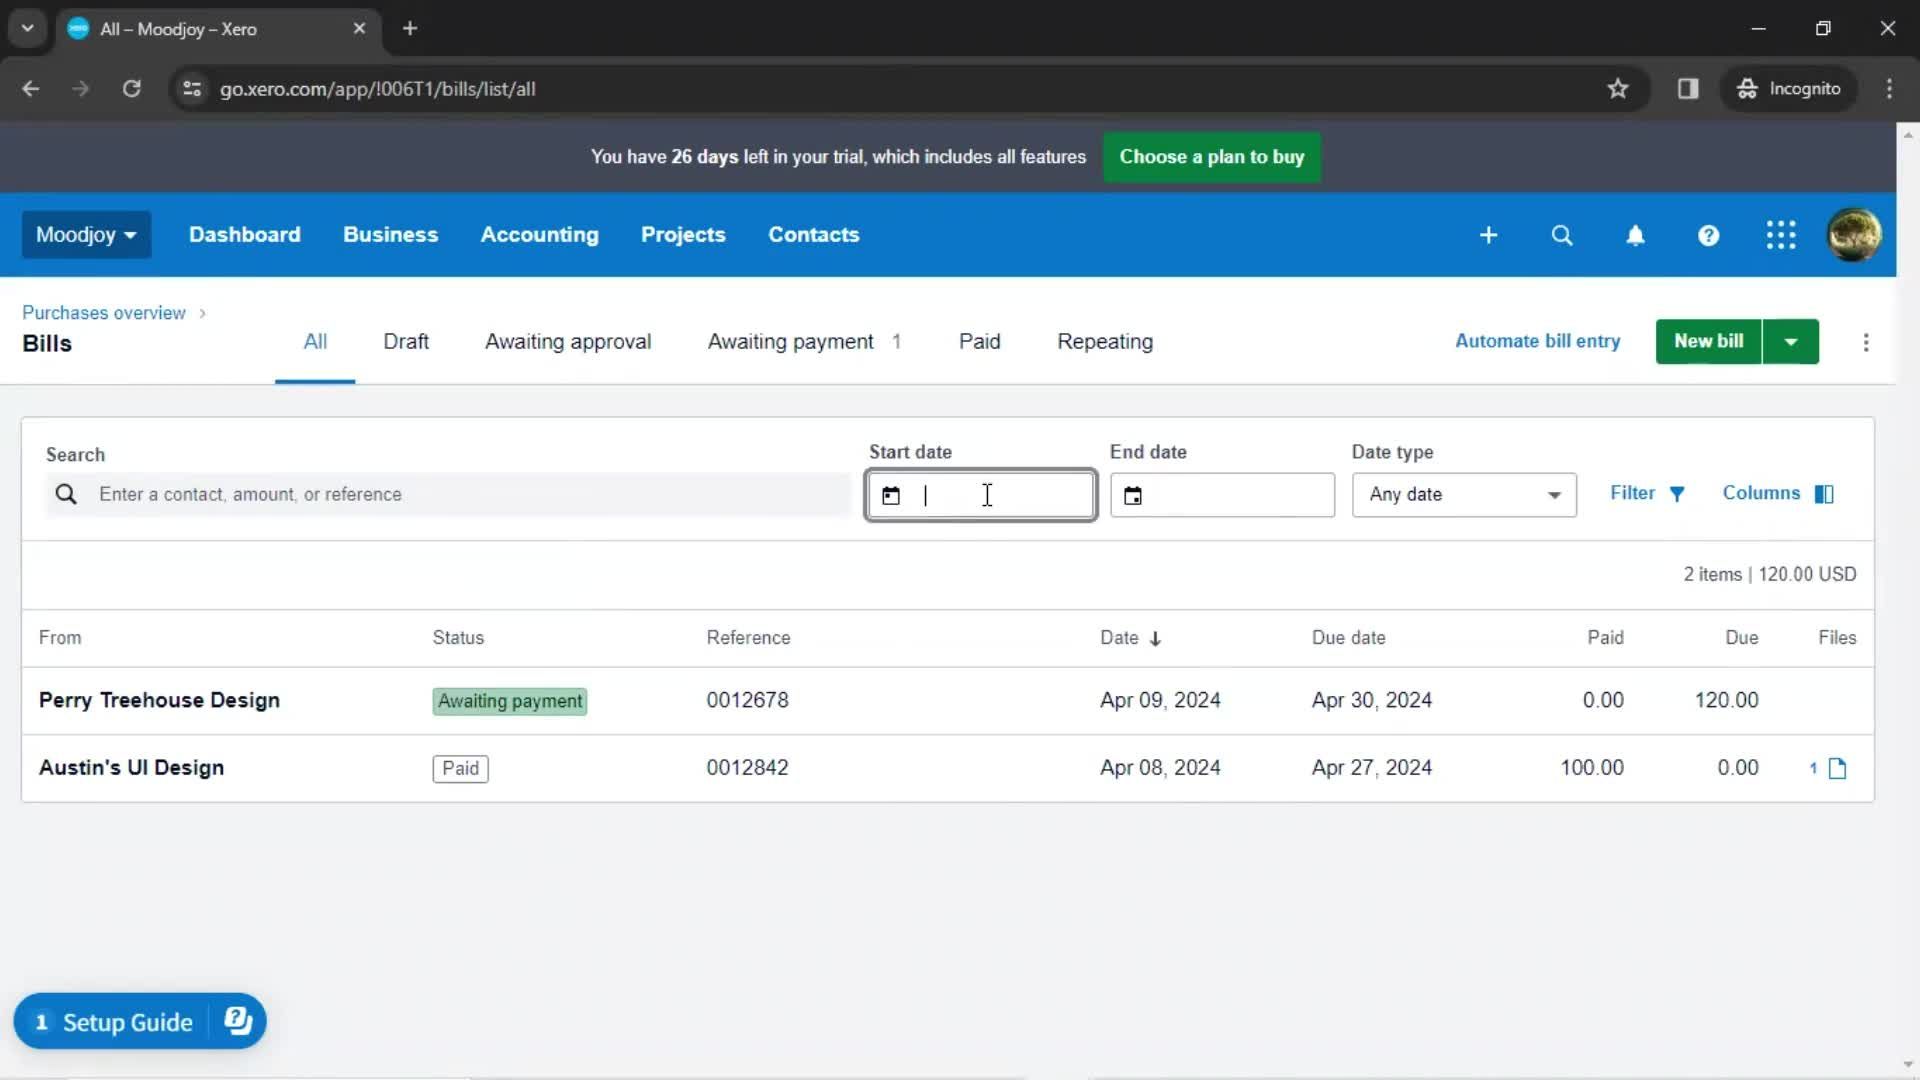Click reference 0012842
Image resolution: width=1920 pixels, height=1080 pixels.
747,768
